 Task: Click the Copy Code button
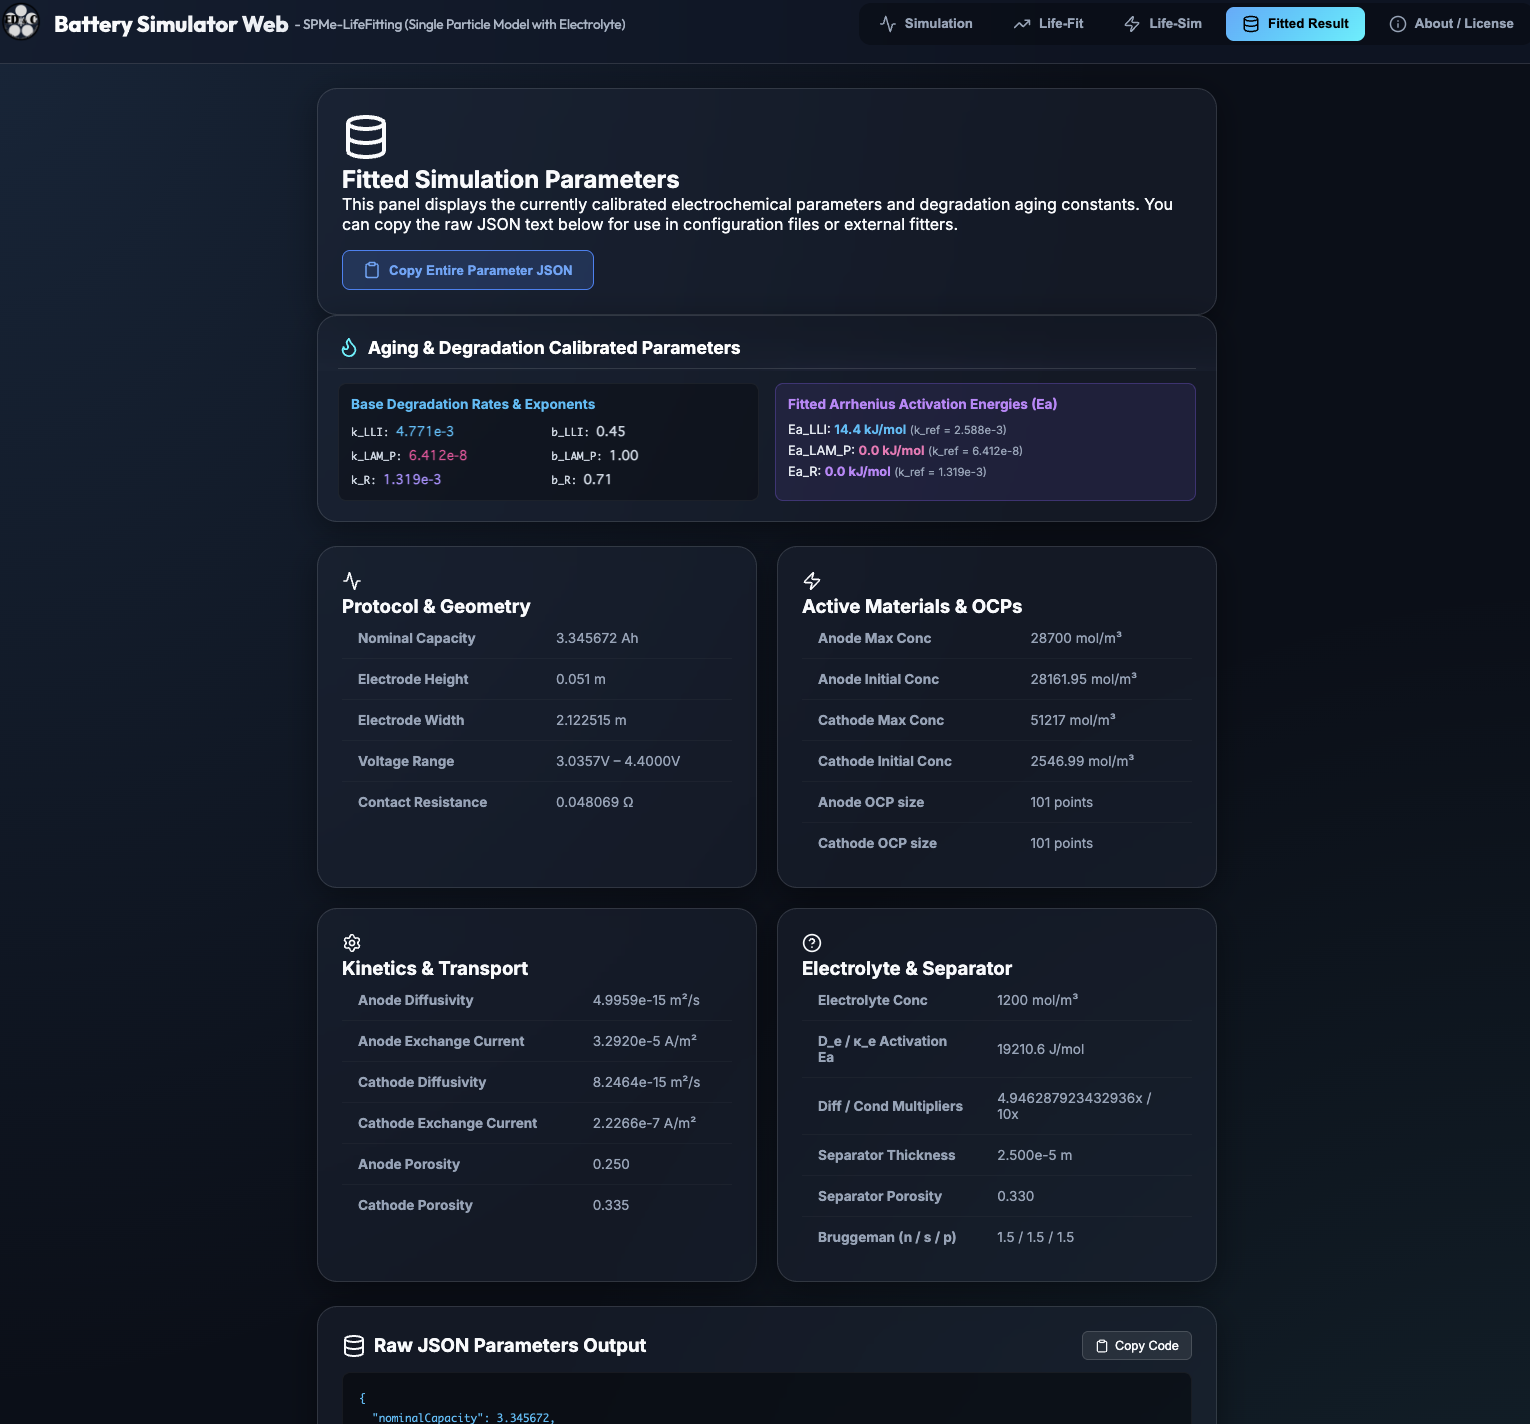coord(1137,1346)
